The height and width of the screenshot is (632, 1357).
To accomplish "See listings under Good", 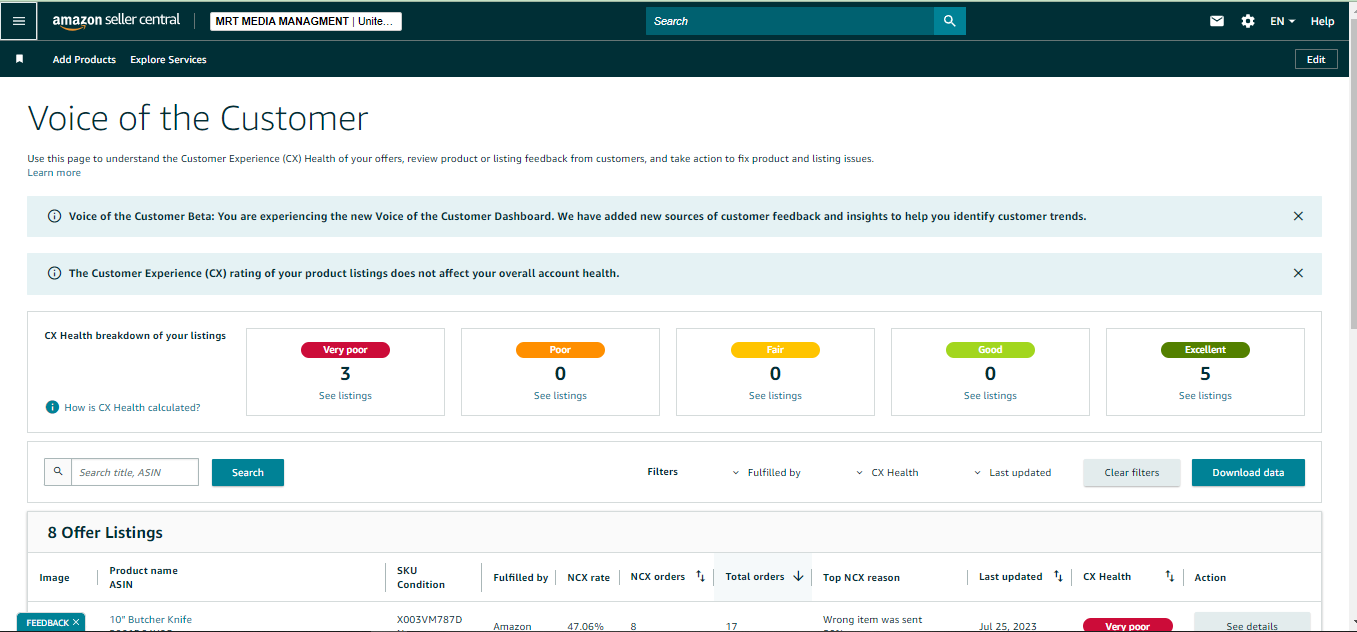I will coord(990,396).
